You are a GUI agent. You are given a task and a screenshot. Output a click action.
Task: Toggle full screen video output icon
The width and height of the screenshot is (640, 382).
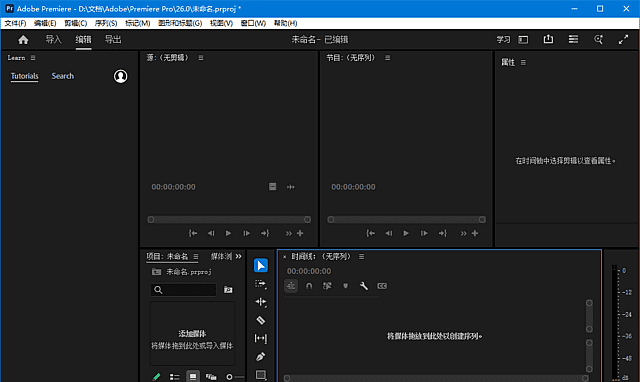623,40
